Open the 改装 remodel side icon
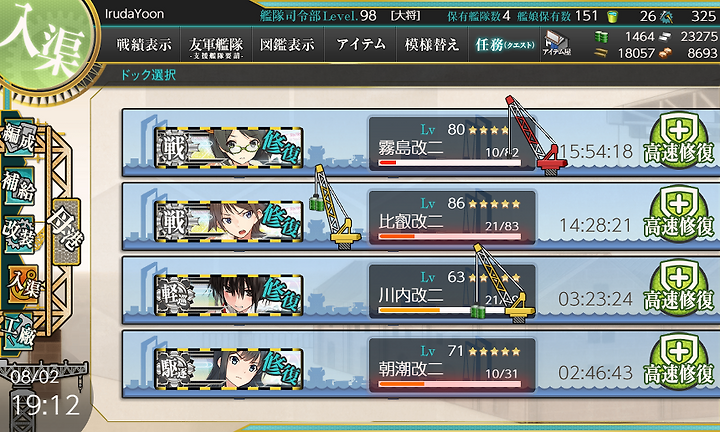The image size is (720, 432). click(x=18, y=235)
